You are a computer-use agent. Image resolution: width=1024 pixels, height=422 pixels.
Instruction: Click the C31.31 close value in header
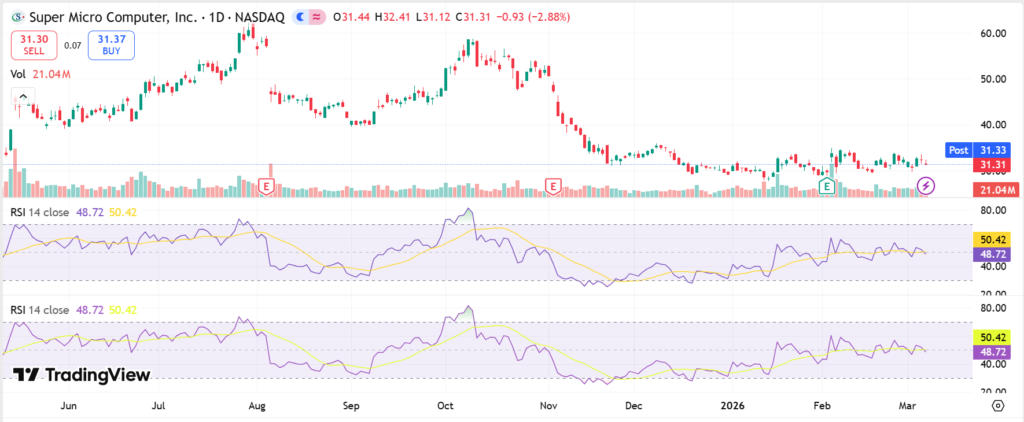click(473, 18)
